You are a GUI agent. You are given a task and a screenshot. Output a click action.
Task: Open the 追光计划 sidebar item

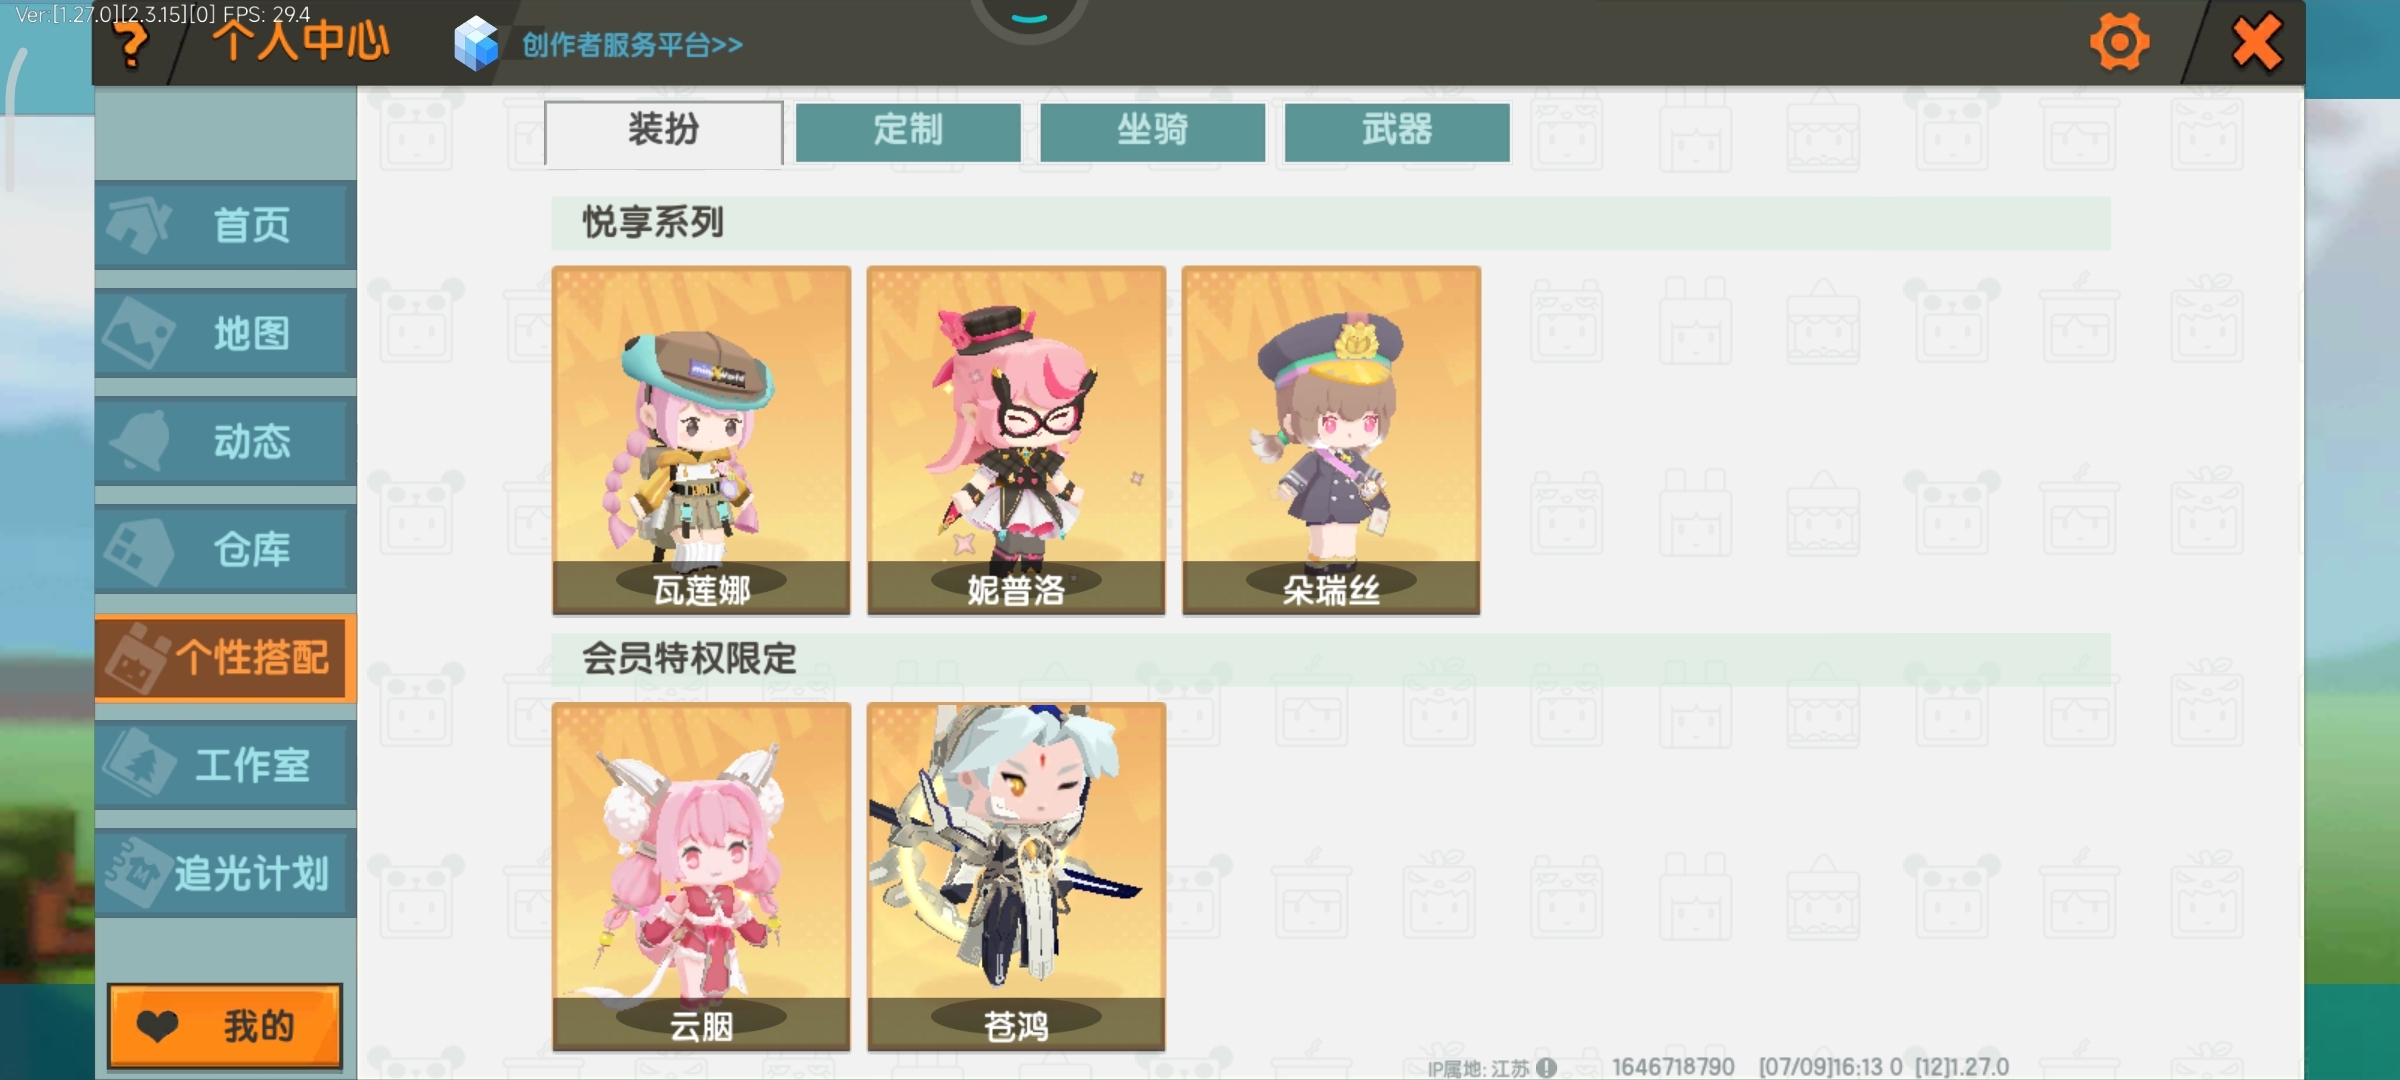pyautogui.click(x=226, y=873)
